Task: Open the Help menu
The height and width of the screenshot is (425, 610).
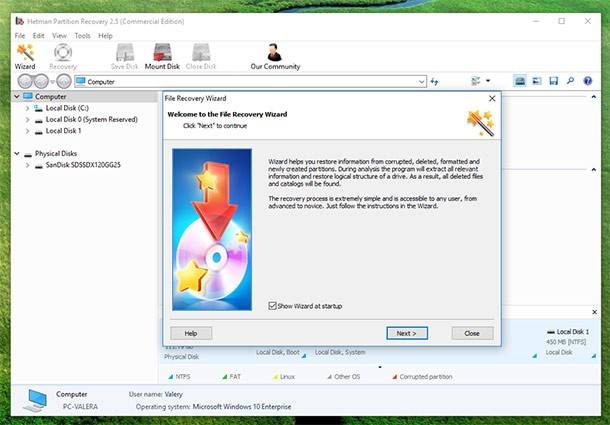Action: point(105,36)
